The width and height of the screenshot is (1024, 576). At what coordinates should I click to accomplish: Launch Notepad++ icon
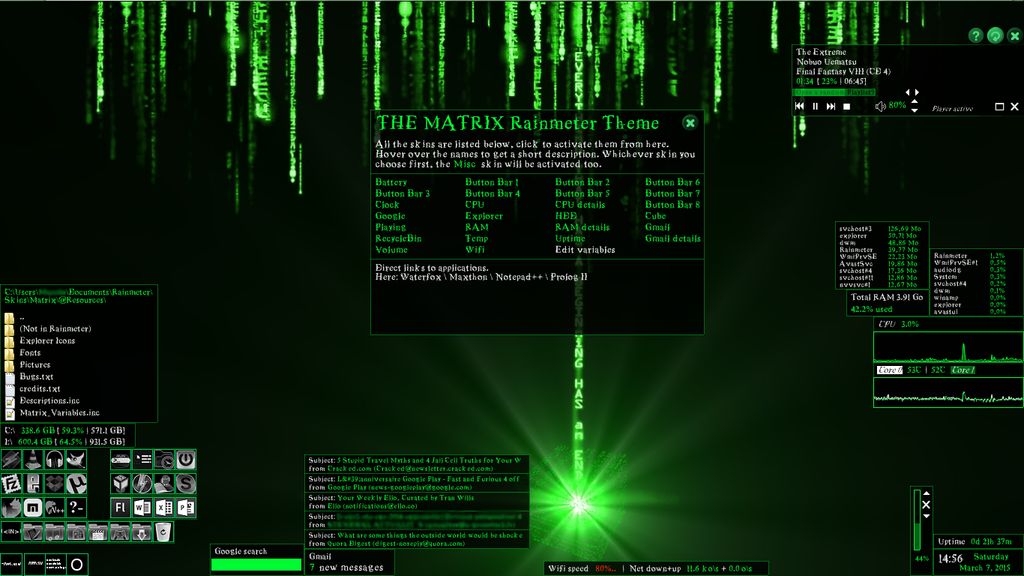[x=55, y=507]
